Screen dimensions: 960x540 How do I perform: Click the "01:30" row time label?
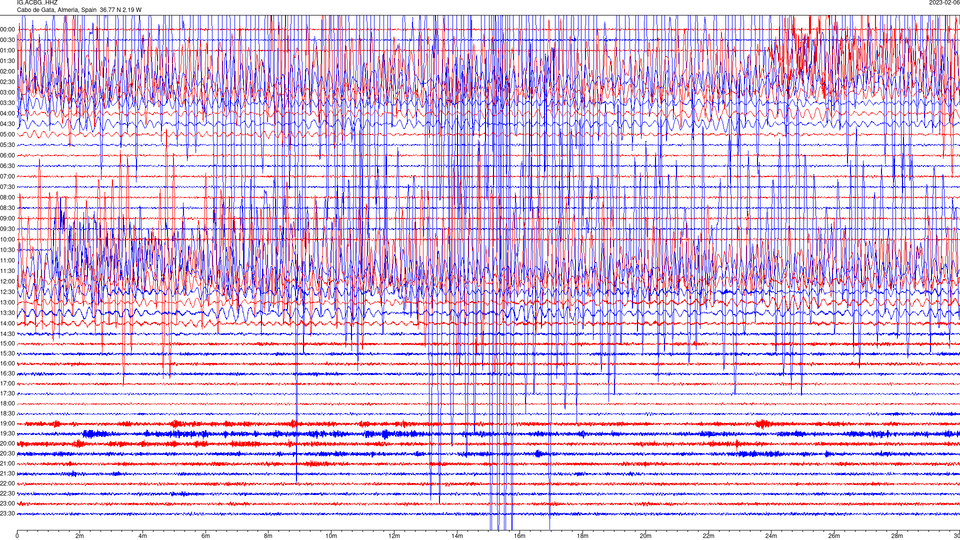(x=7, y=61)
